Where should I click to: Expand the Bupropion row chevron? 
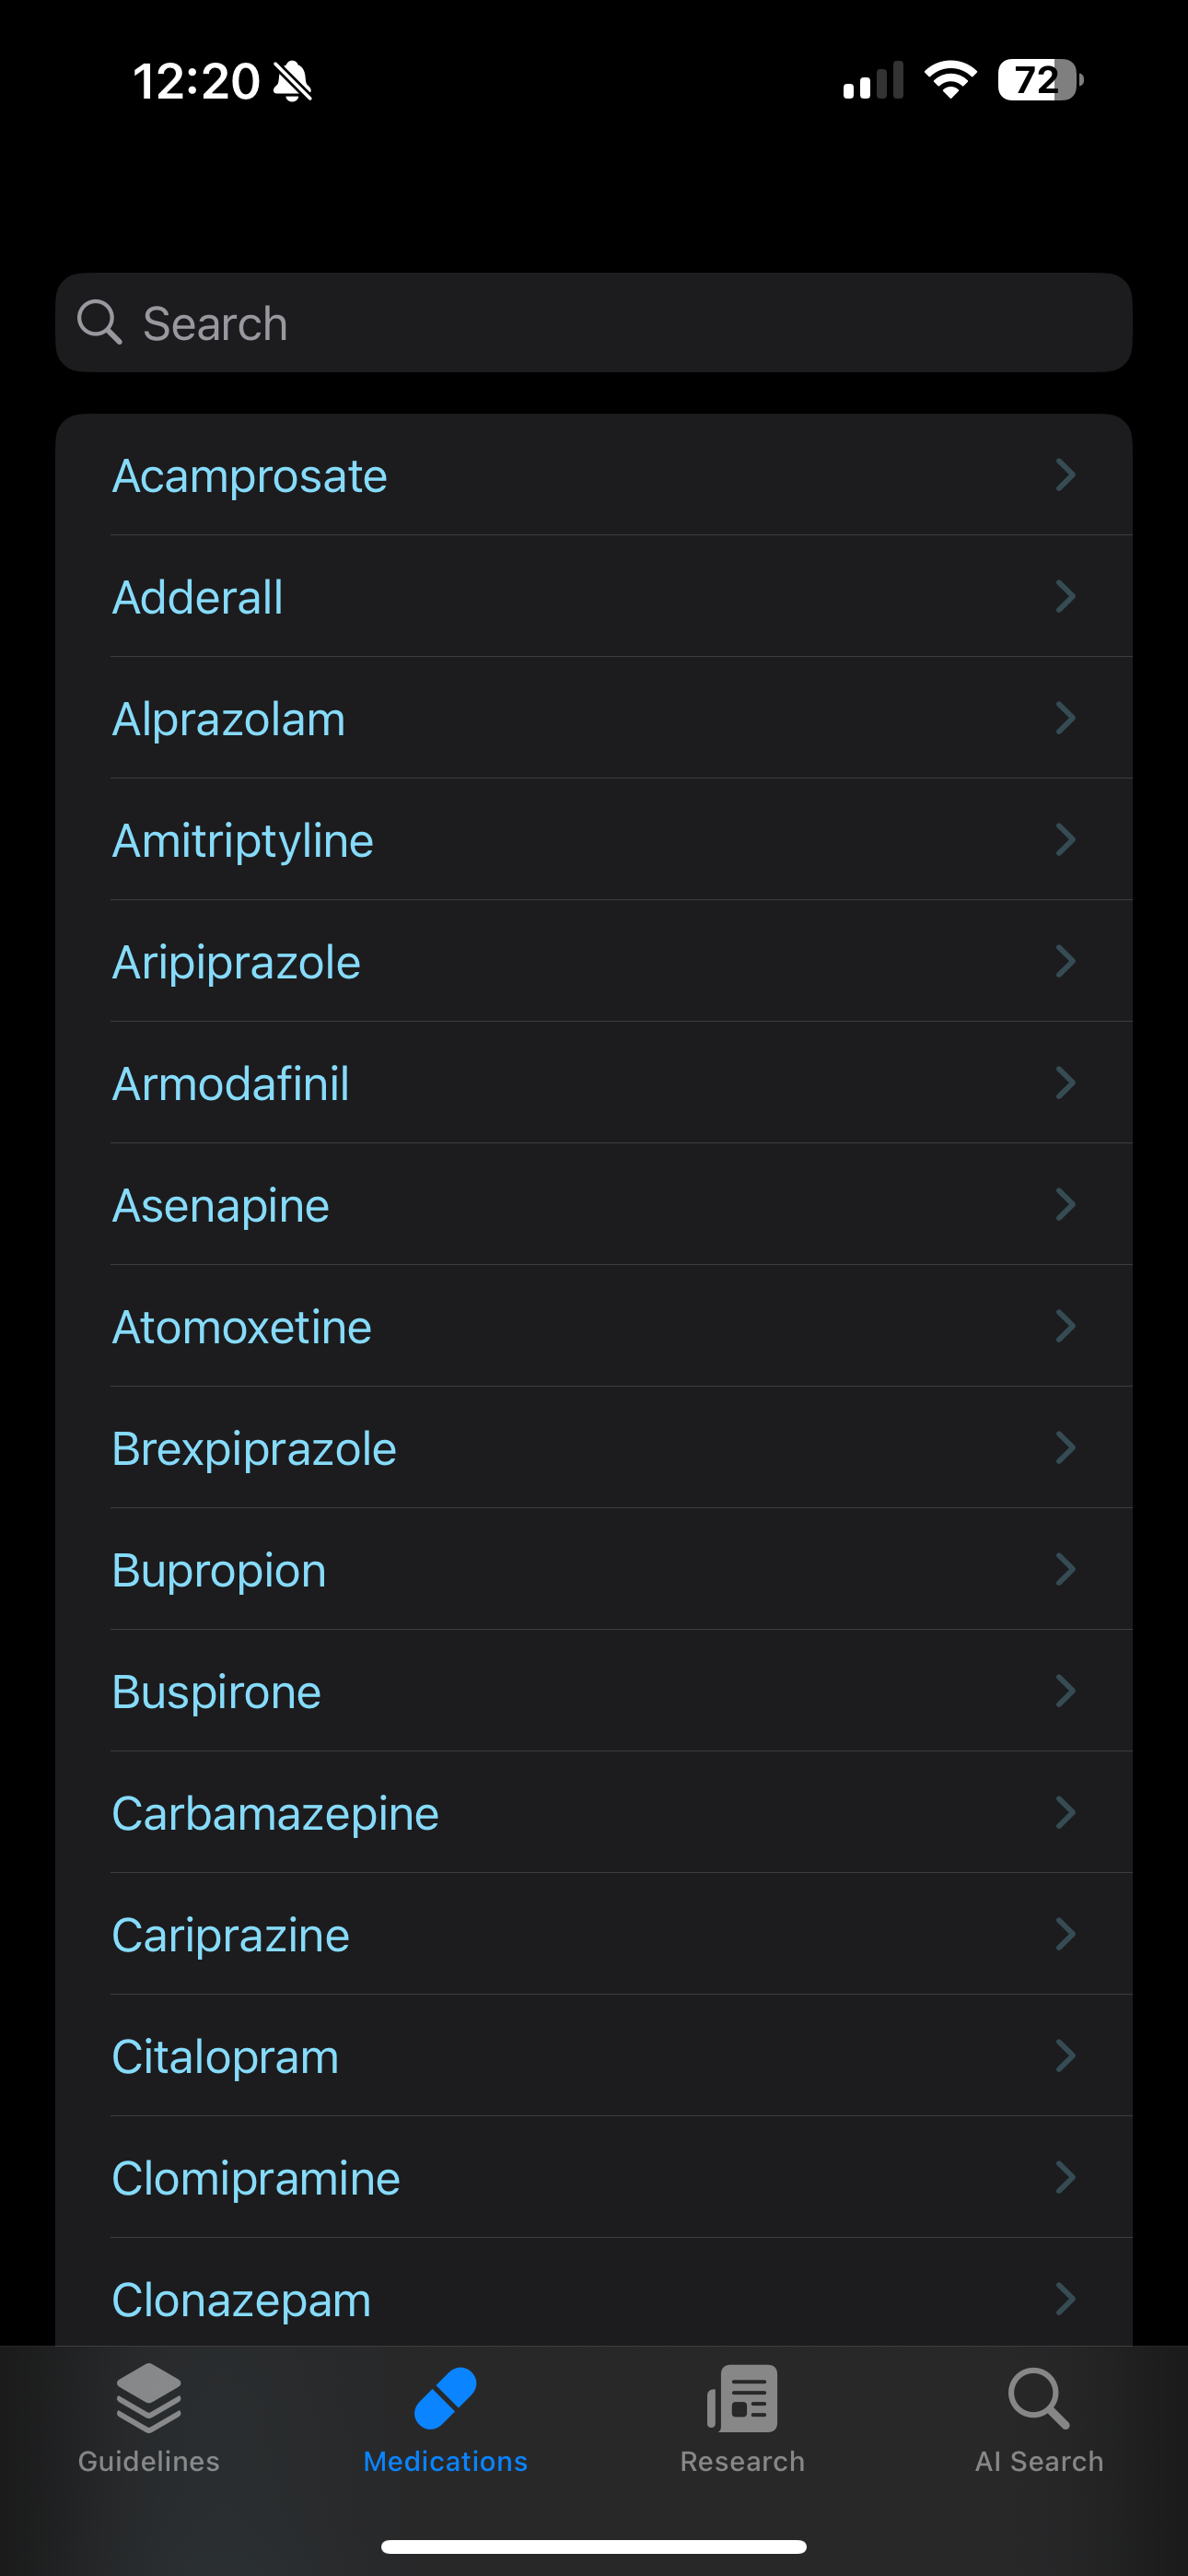coord(1066,1569)
